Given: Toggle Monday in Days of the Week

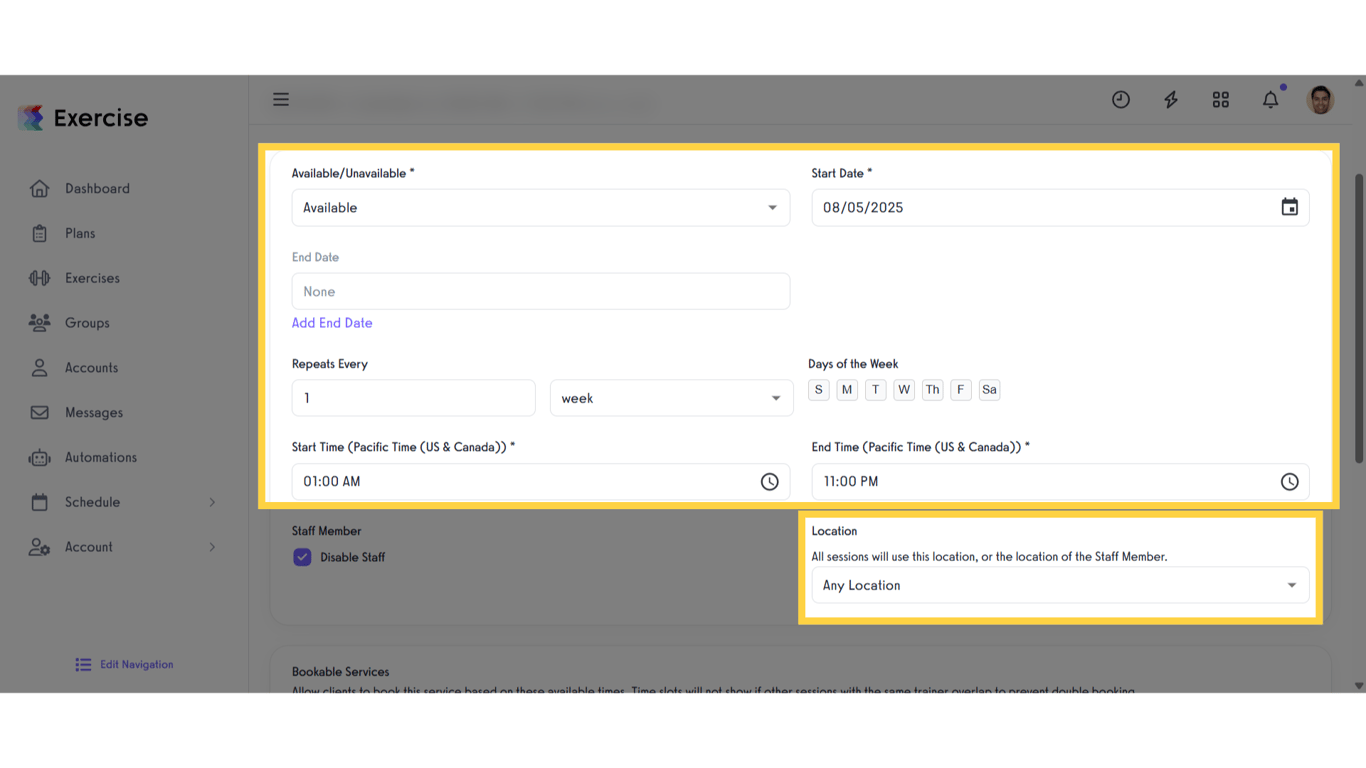Looking at the screenshot, I should 847,389.
